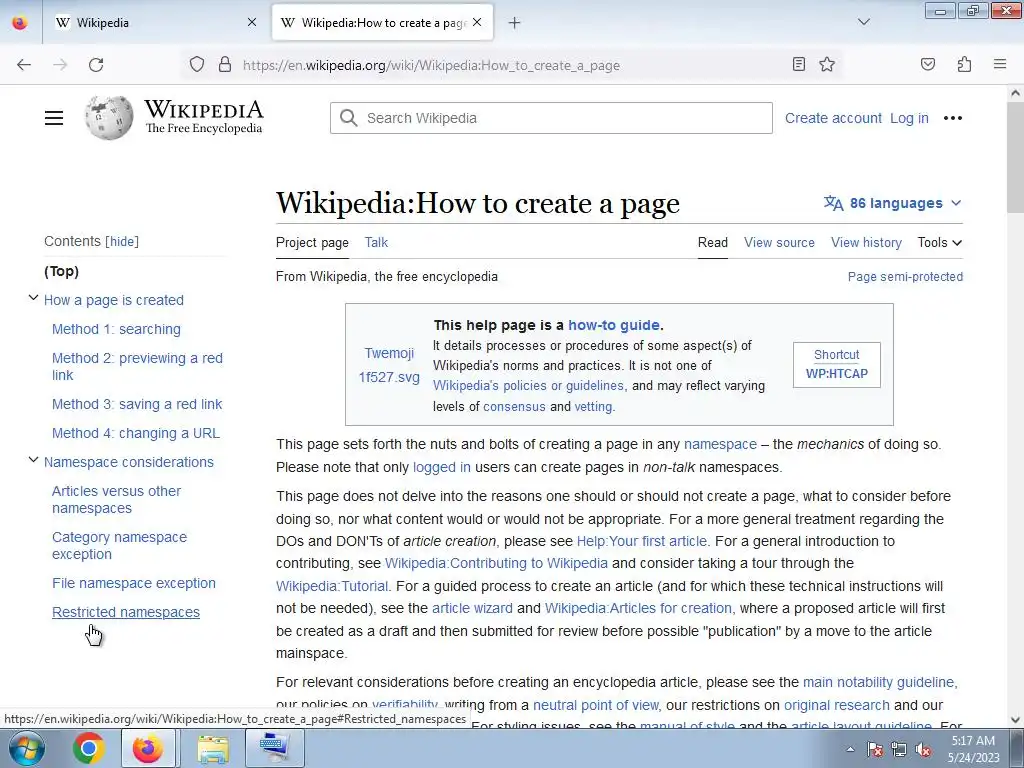Open the article wizard link
The image size is (1024, 768).
[472, 608]
